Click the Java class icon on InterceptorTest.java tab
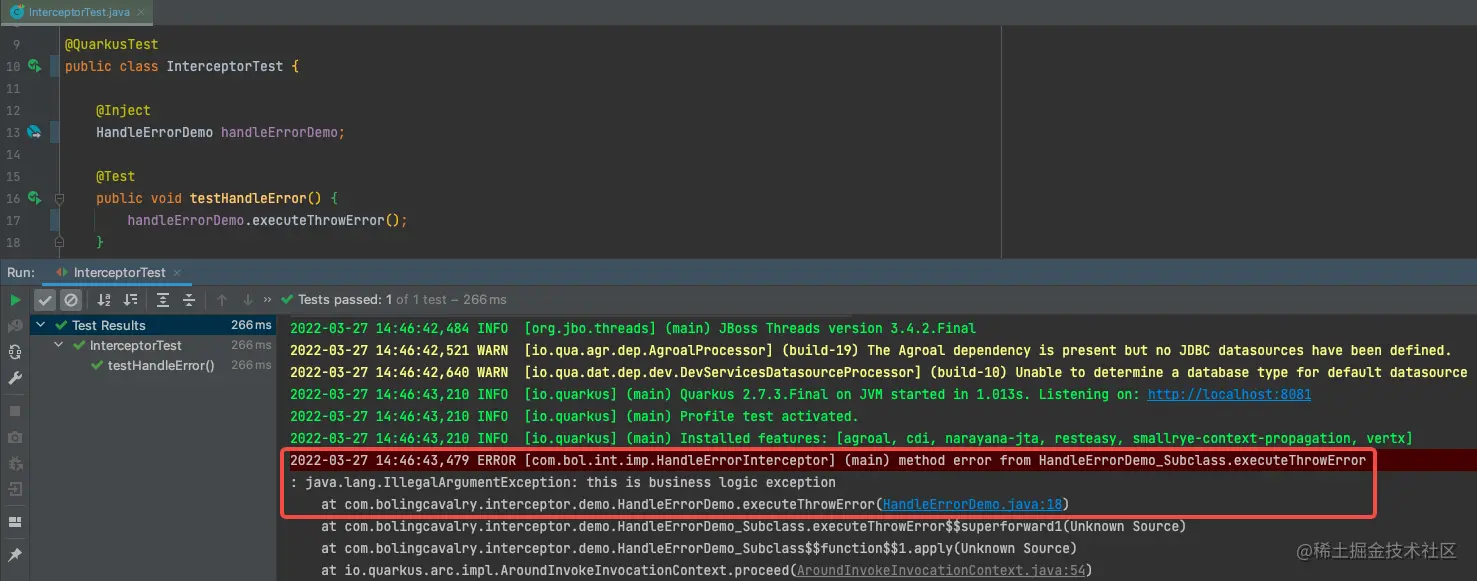This screenshot has height=581, width=1477. (17, 12)
